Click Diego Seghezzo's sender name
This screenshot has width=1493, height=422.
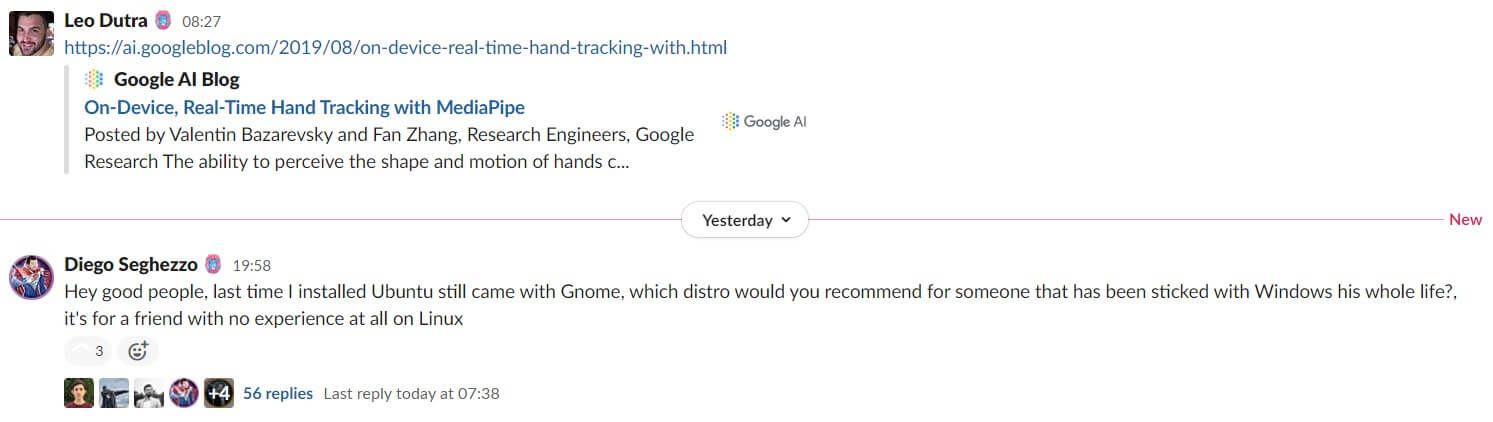(x=130, y=265)
